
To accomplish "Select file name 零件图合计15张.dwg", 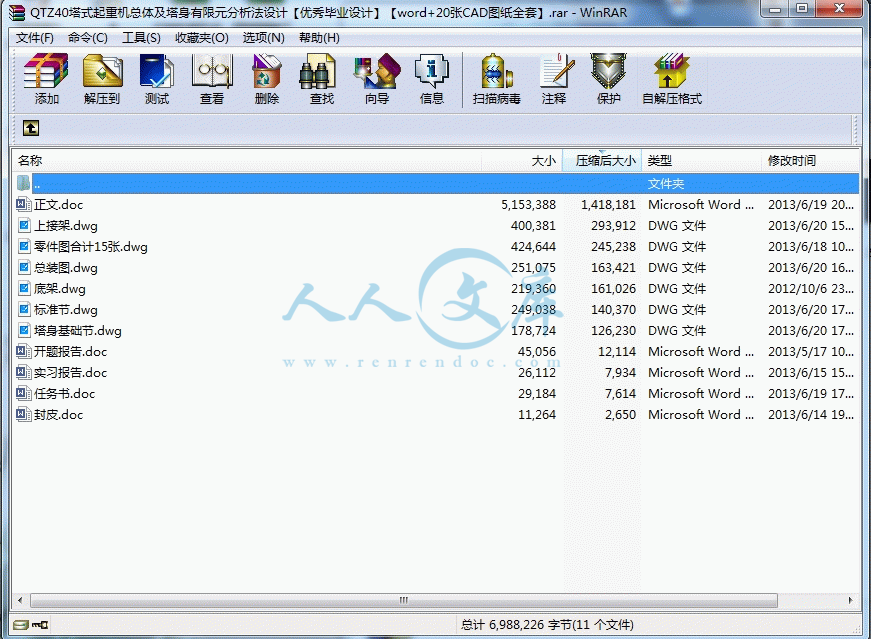I will click(x=91, y=247).
